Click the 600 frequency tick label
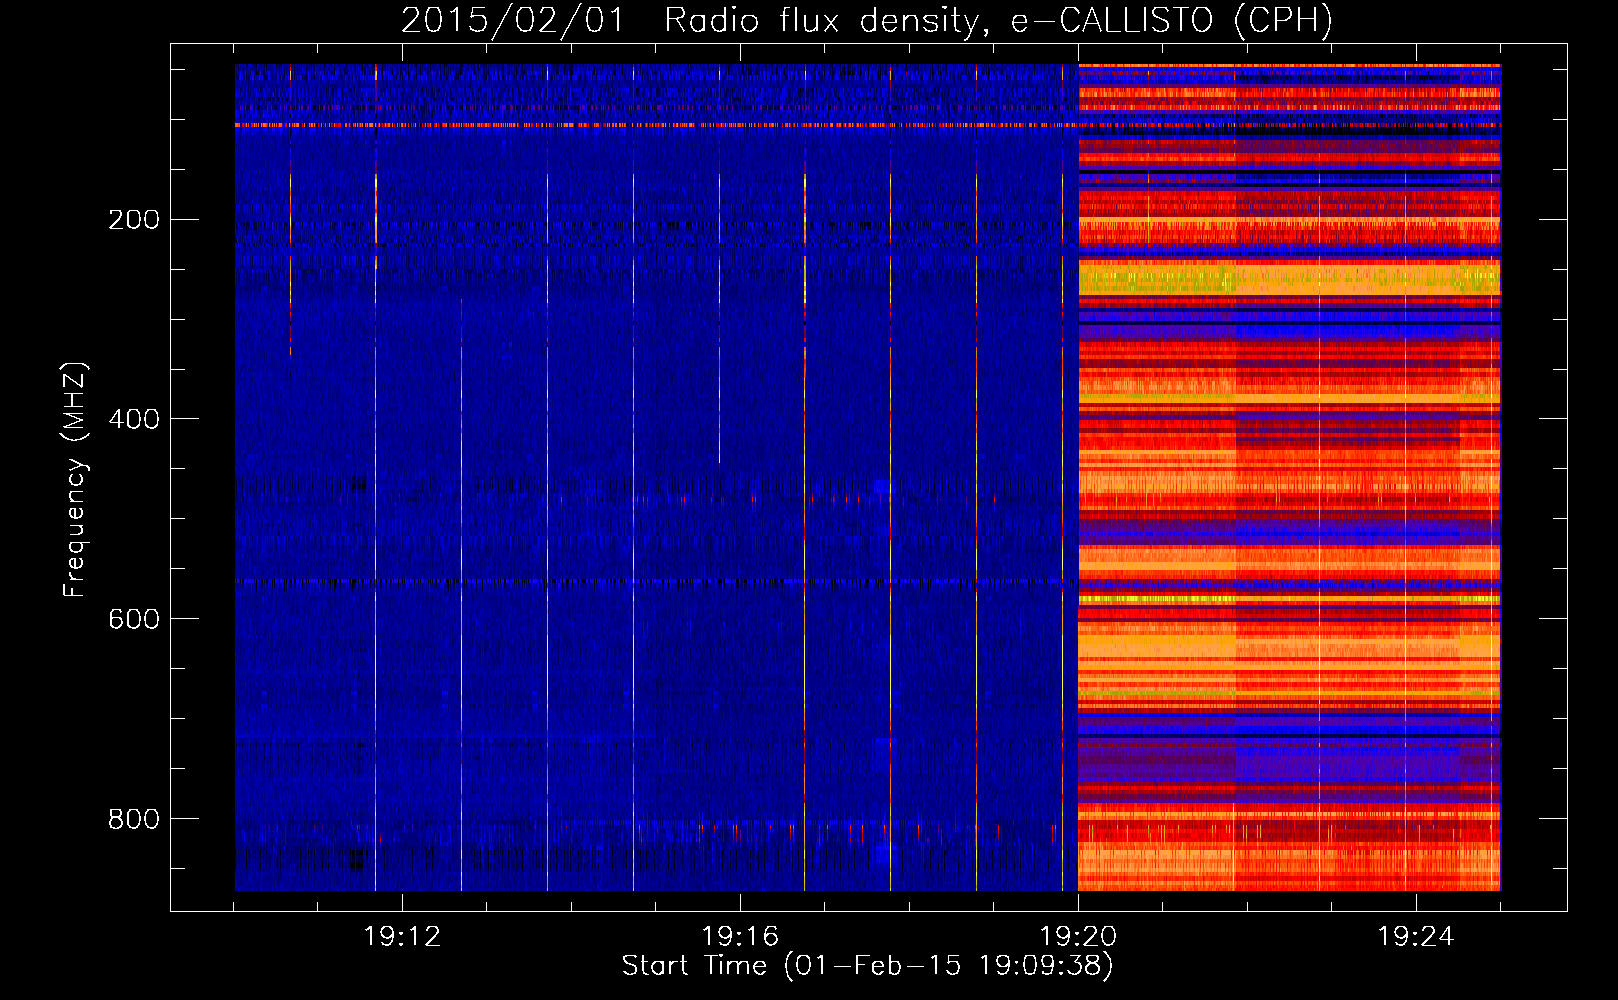 coord(134,619)
